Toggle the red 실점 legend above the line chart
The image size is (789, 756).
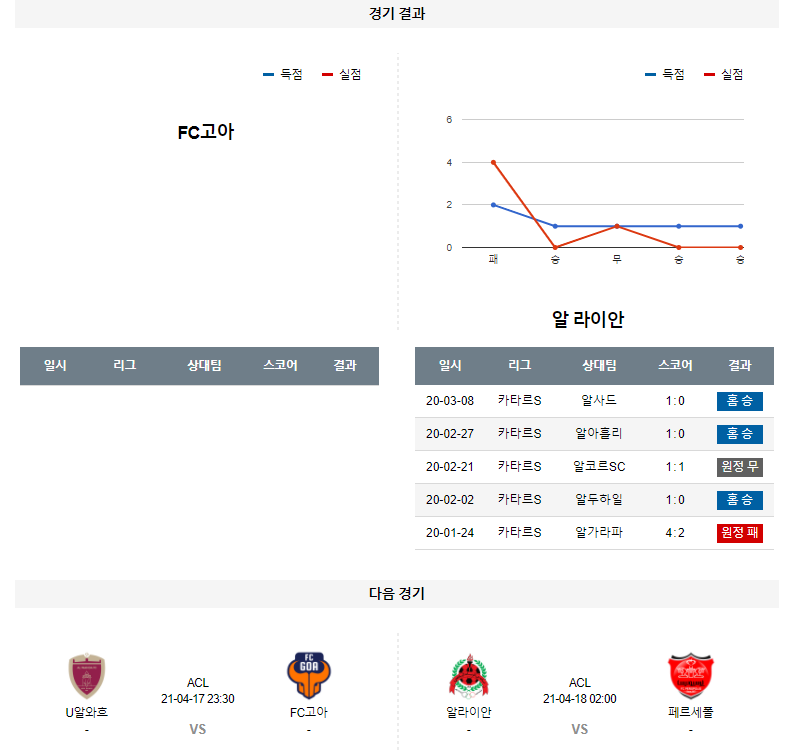(724, 74)
